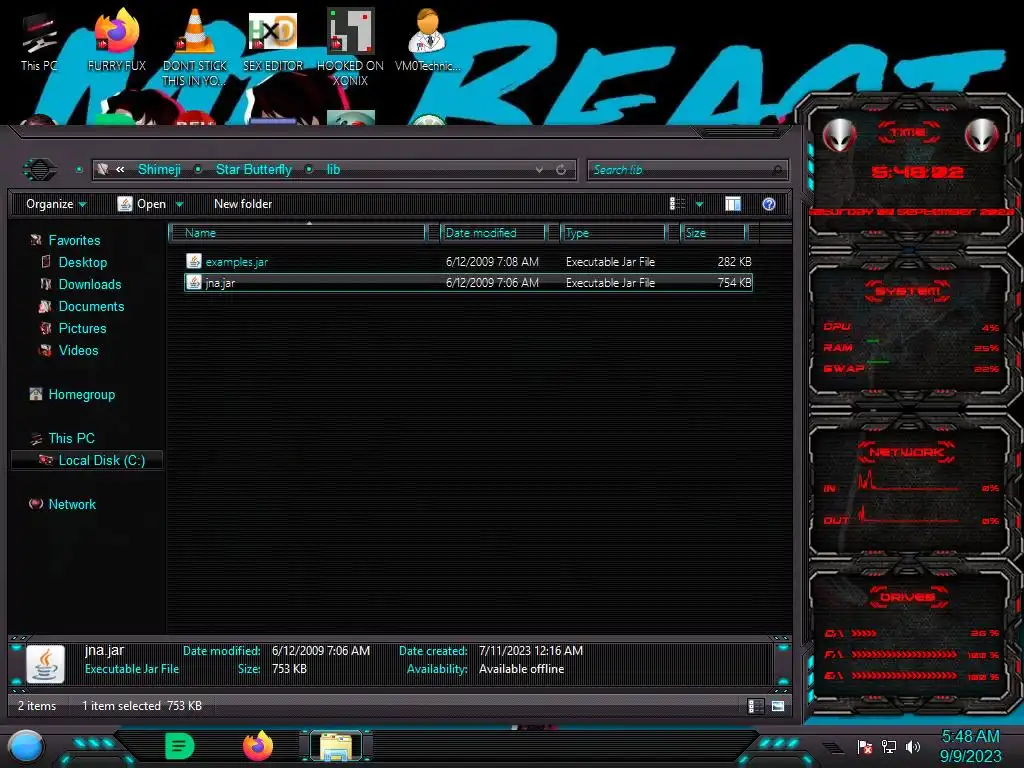Click the refresh button in address bar
Viewport: 1024px width, 768px height.
[561, 170]
